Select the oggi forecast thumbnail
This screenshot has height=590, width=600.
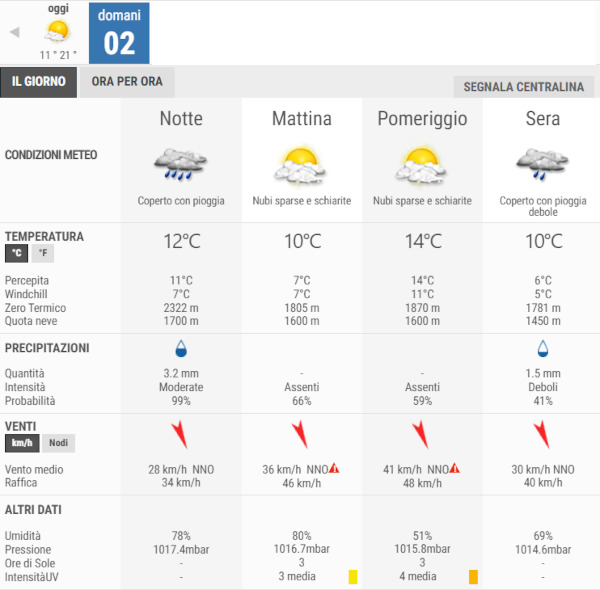point(58,32)
